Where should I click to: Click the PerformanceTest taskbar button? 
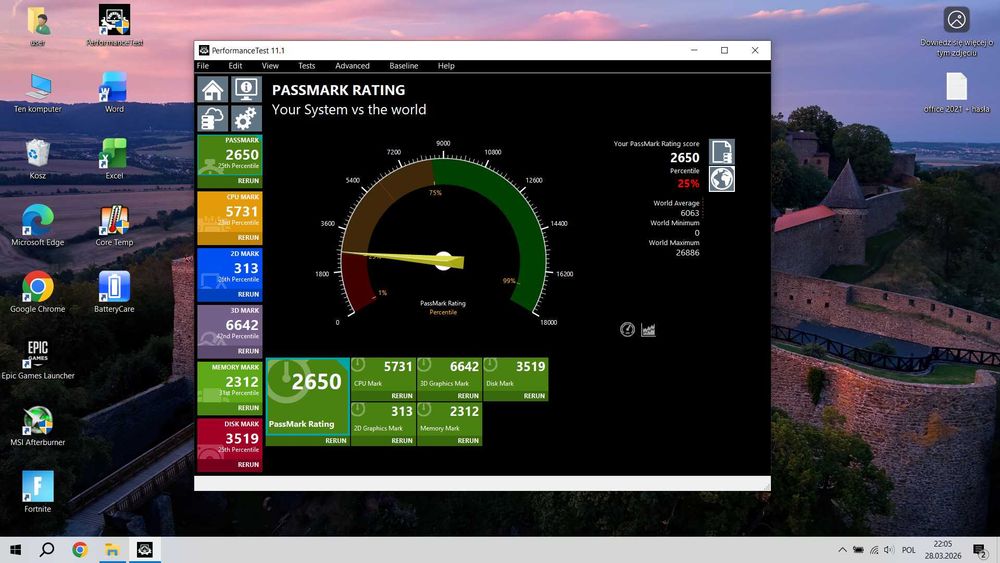(x=145, y=550)
